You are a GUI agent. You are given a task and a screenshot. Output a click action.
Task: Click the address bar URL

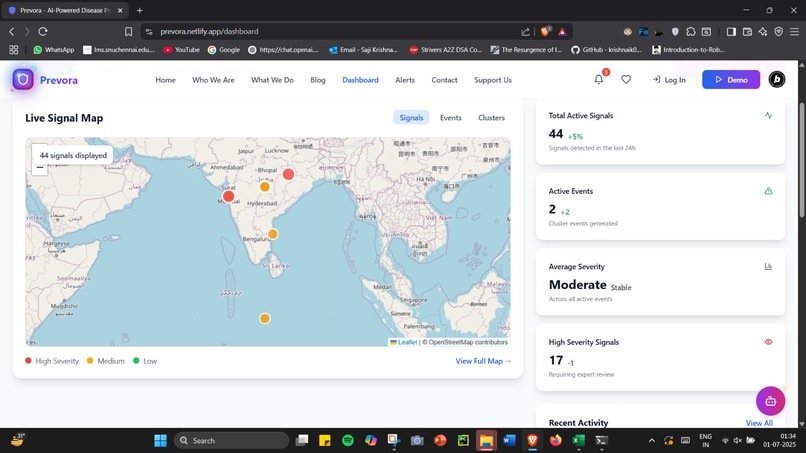coord(209,31)
